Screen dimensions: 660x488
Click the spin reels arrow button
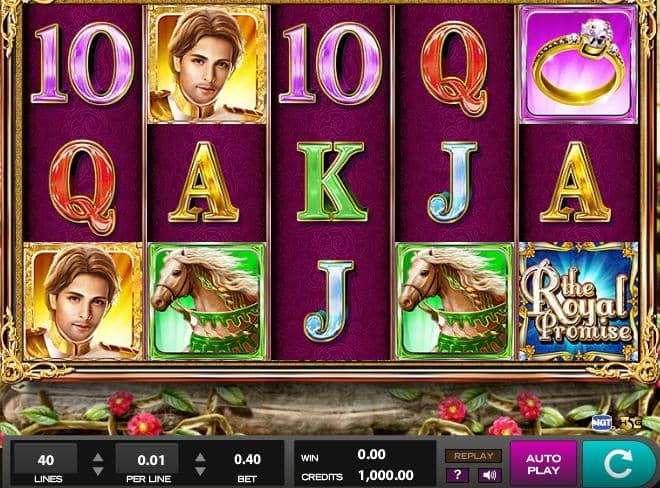click(x=619, y=464)
